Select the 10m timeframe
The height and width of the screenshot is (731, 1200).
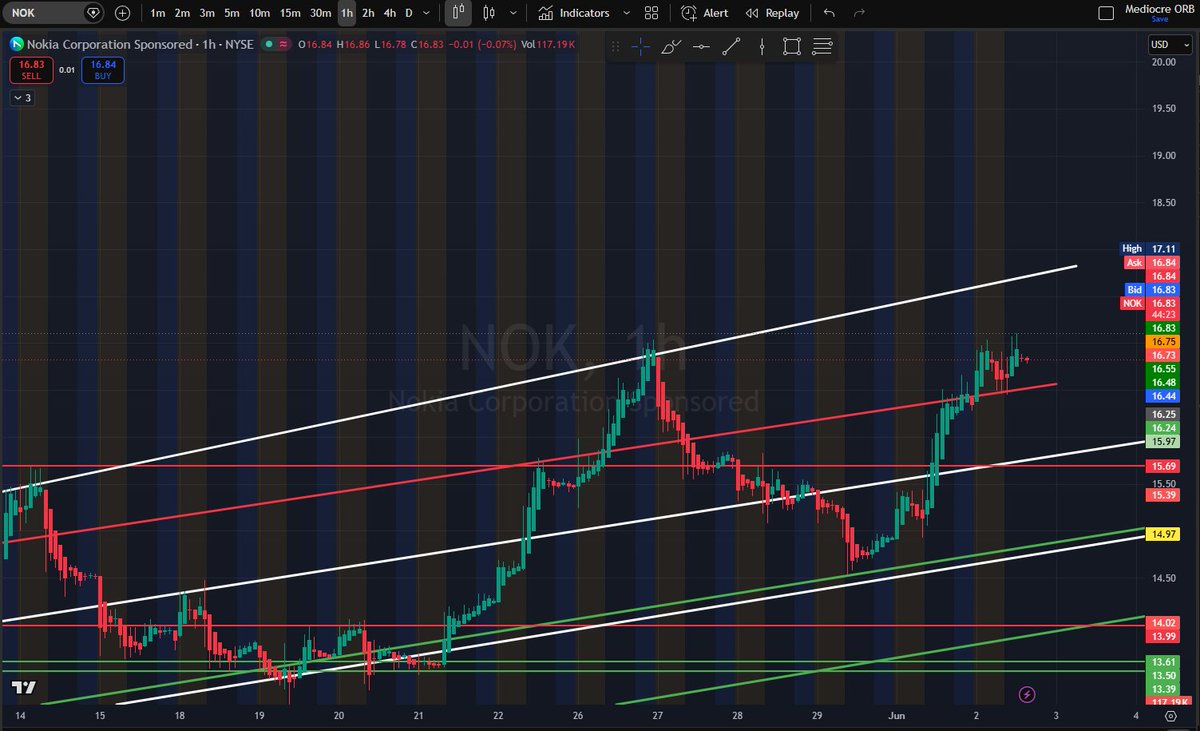259,13
